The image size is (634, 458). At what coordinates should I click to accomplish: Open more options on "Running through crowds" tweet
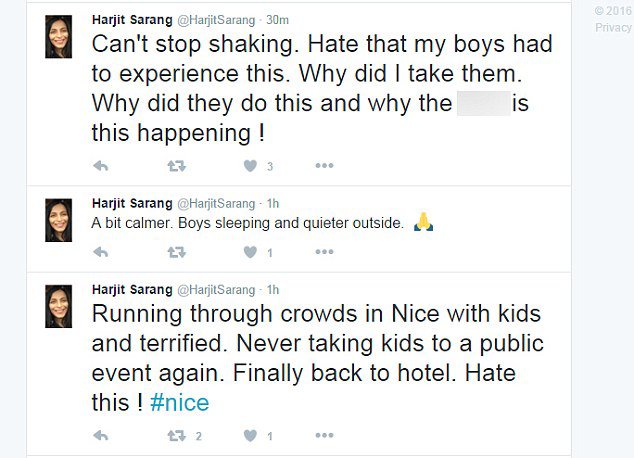tap(324, 435)
